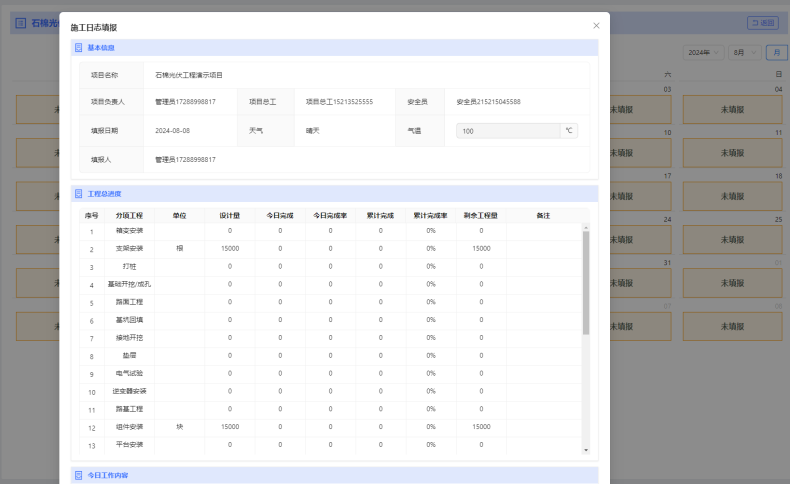Click 管理员17288998817 in 填报人 row

(x=185, y=160)
